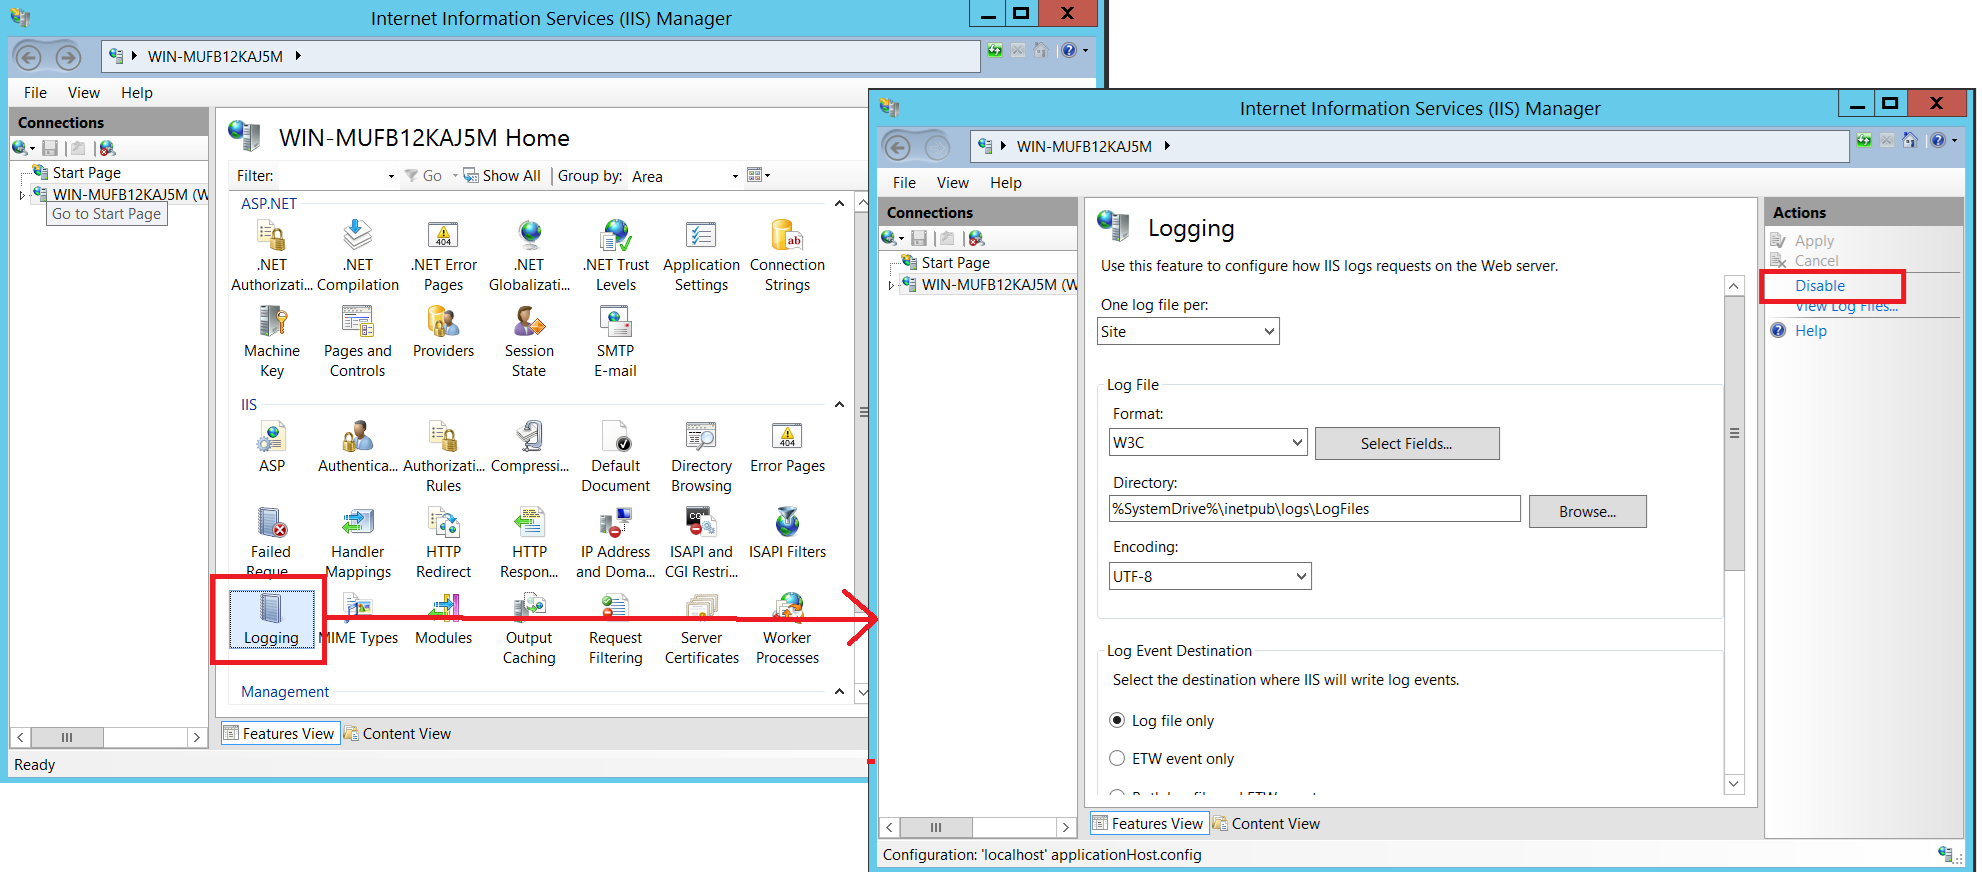Click Select Fields button
Screen dimensions: 1982x872
click(1407, 443)
